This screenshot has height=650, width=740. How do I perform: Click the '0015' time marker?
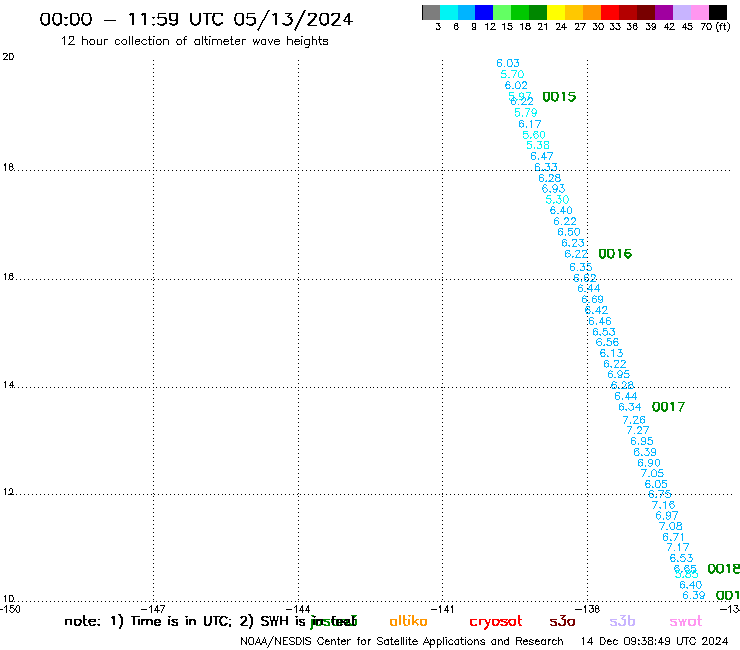point(559,97)
